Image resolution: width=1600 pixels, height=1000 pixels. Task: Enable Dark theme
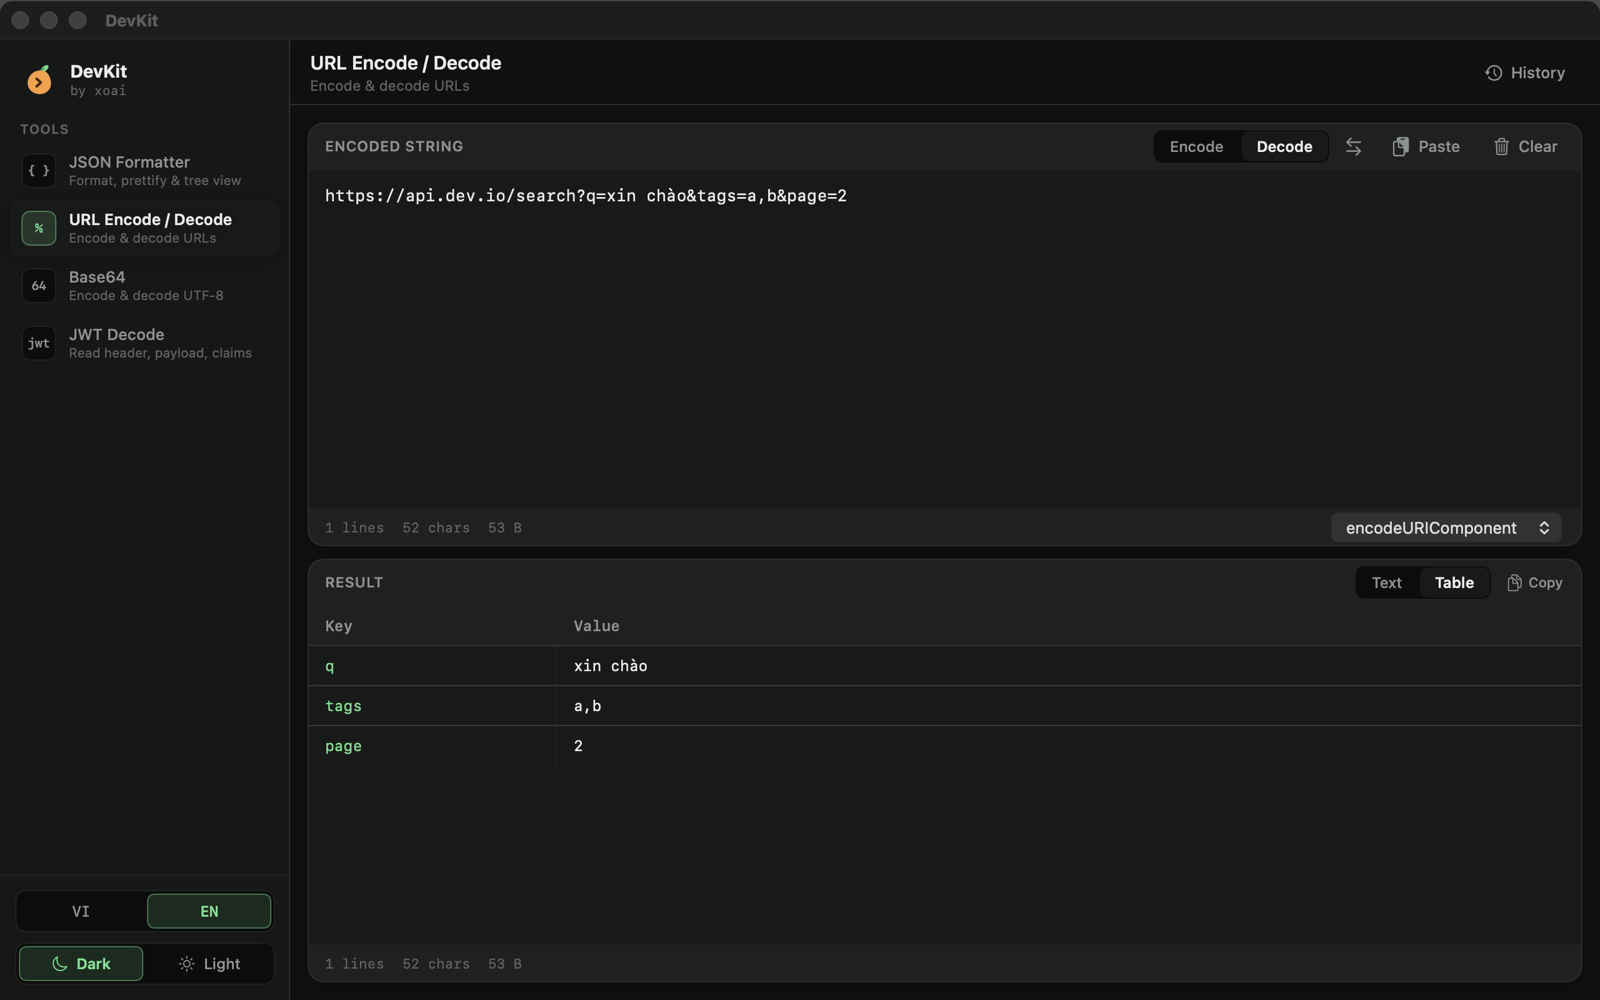pyautogui.click(x=81, y=964)
